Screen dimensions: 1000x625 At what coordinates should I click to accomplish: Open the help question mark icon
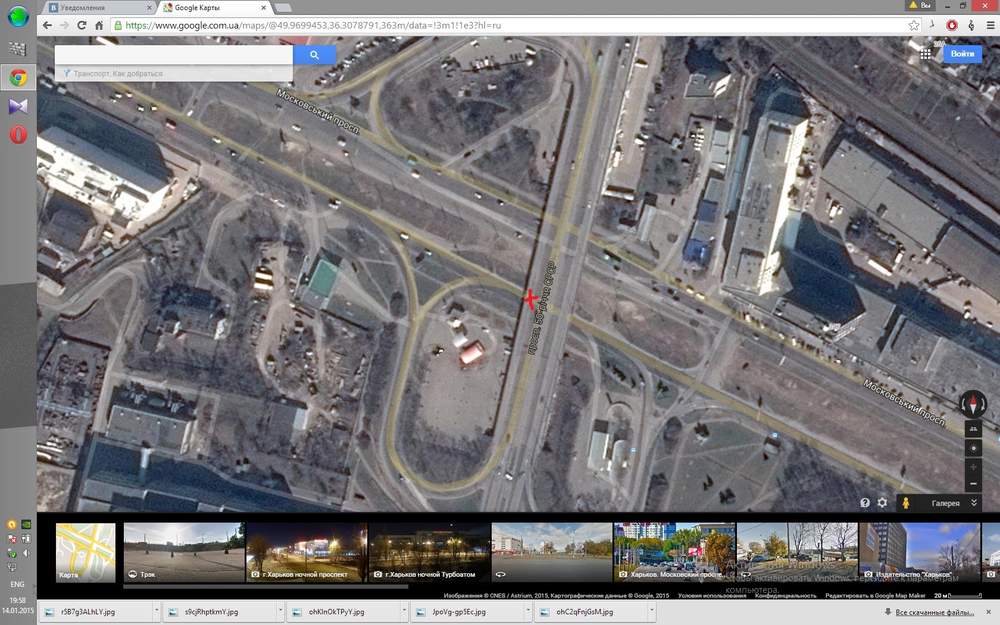[x=865, y=503]
